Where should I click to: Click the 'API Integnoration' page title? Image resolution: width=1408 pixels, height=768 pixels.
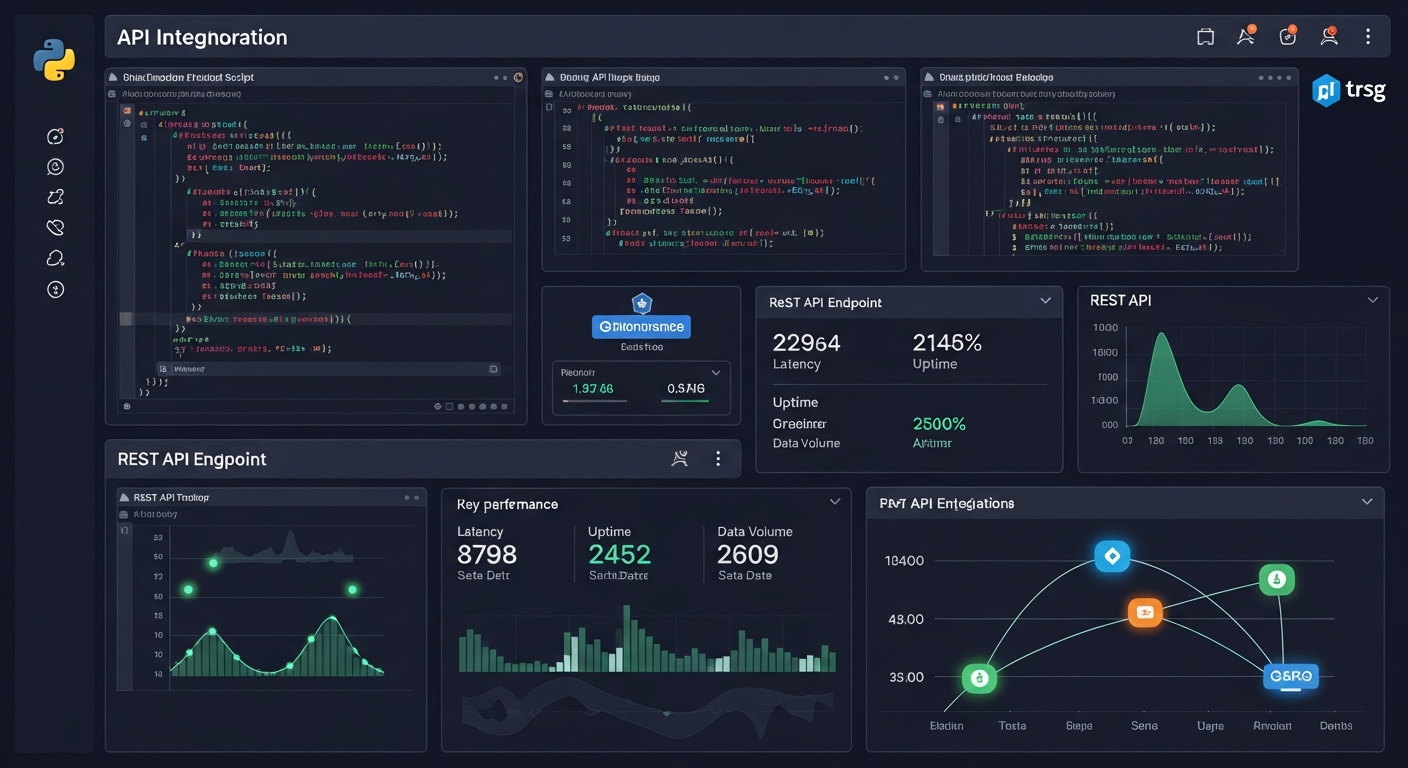pos(202,37)
